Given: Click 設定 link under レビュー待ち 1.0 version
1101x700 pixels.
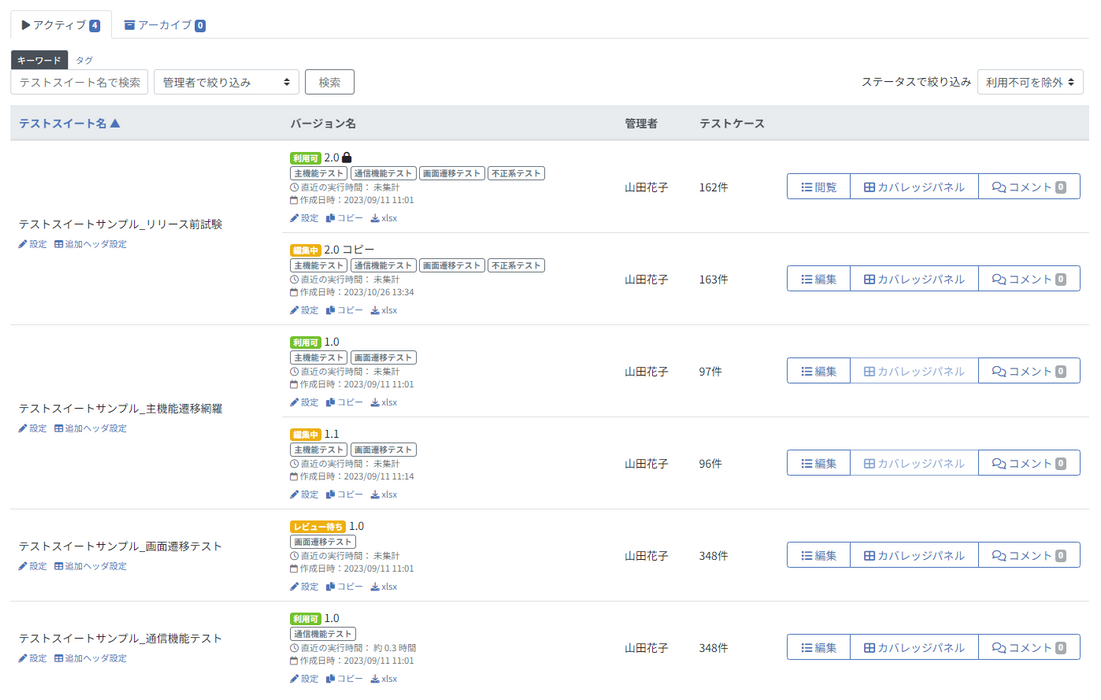Looking at the screenshot, I should 304,587.
